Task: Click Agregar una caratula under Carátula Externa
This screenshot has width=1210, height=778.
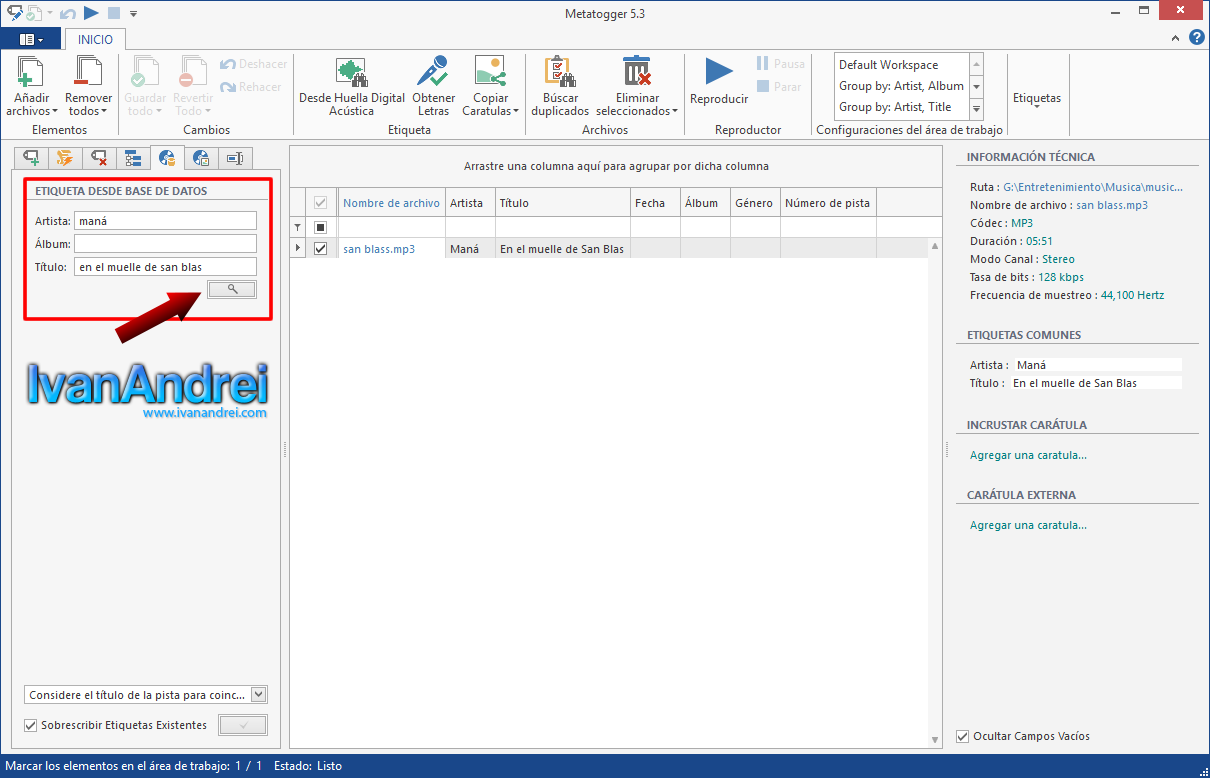Action: coord(1028,525)
